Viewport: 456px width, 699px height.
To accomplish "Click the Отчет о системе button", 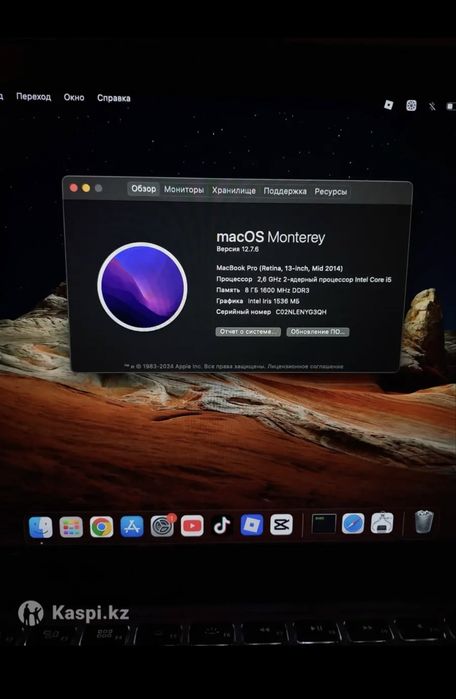I will coord(248,332).
